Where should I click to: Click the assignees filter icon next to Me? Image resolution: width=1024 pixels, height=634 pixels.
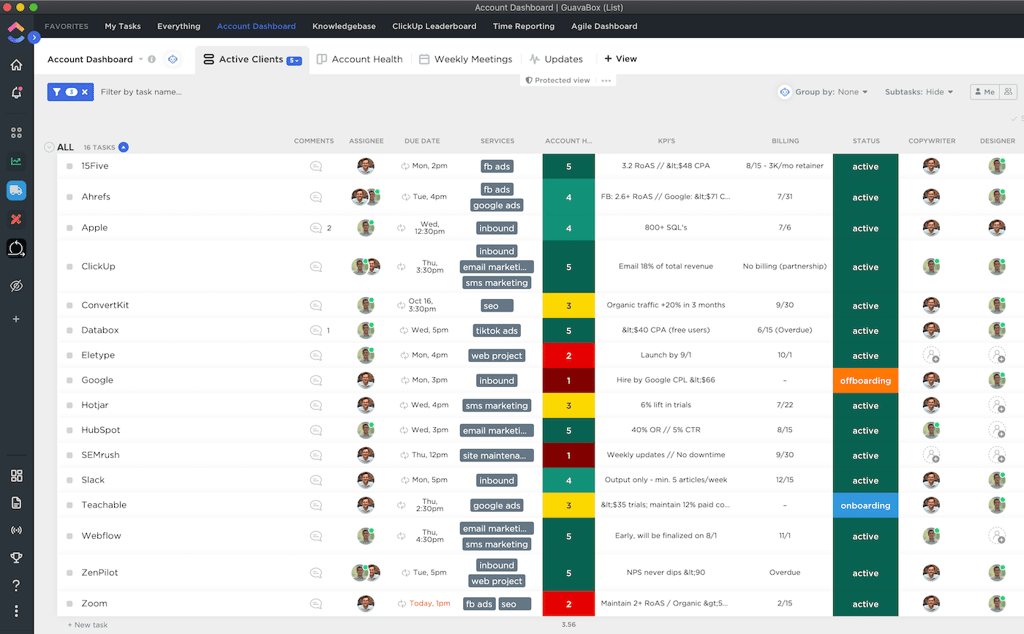(1008, 92)
